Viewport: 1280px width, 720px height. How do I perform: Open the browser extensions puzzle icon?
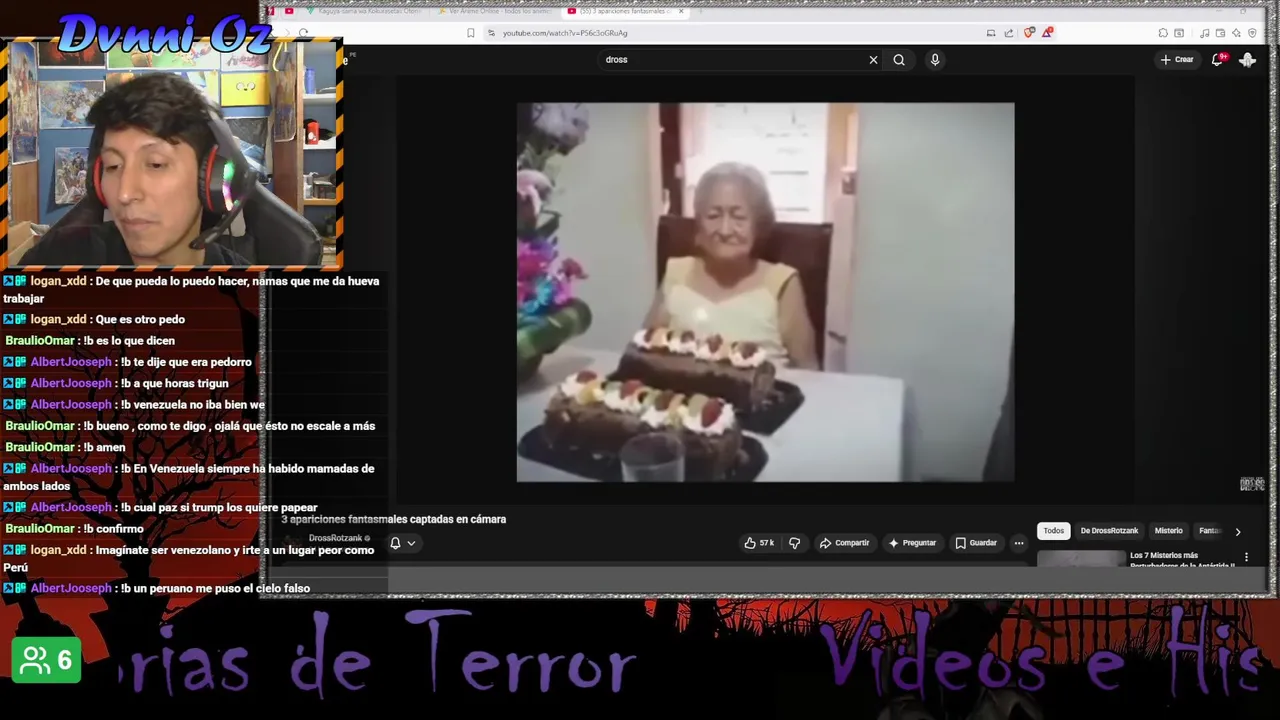coord(1163,33)
